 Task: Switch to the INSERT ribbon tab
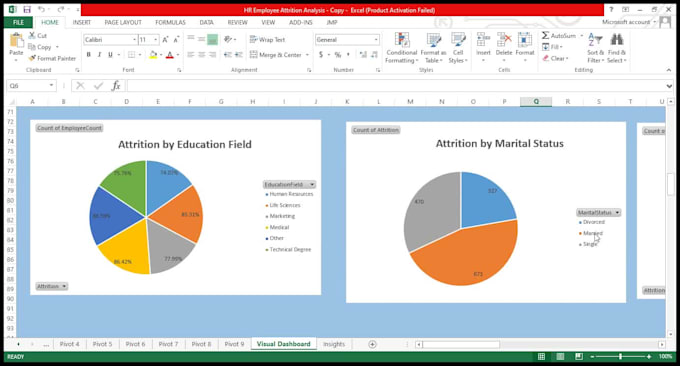(82, 22)
